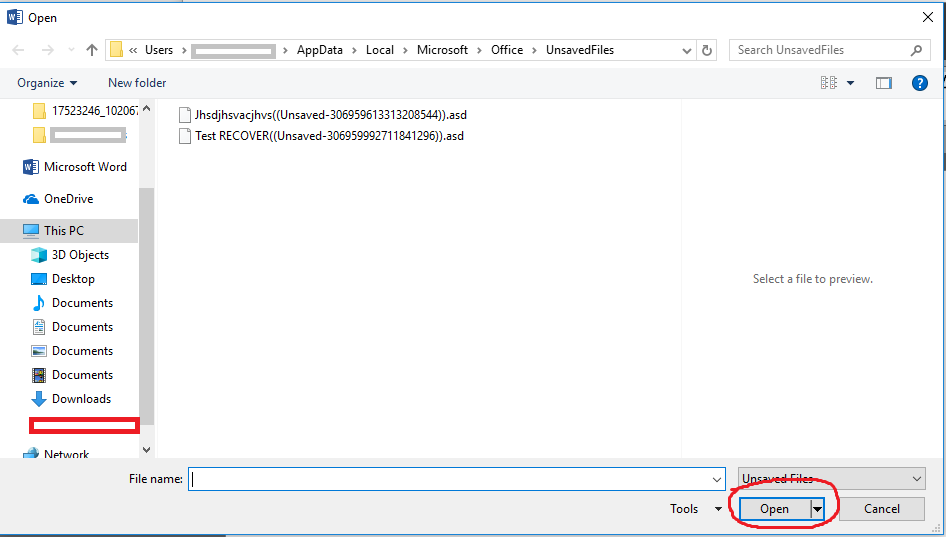The width and height of the screenshot is (946, 537).
Task: Click the This PC computer icon
Action: tap(31, 230)
